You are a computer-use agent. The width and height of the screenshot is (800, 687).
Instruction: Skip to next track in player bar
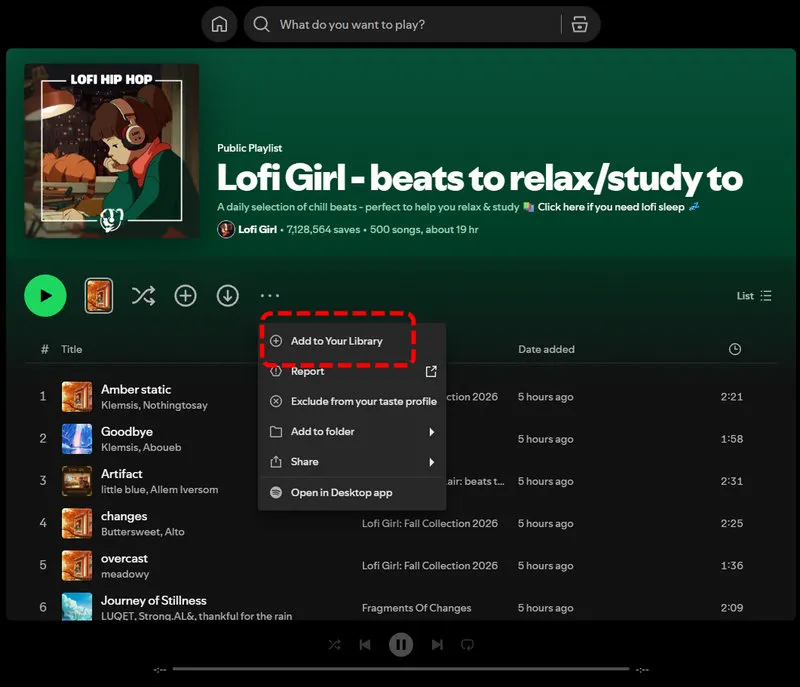[437, 645]
